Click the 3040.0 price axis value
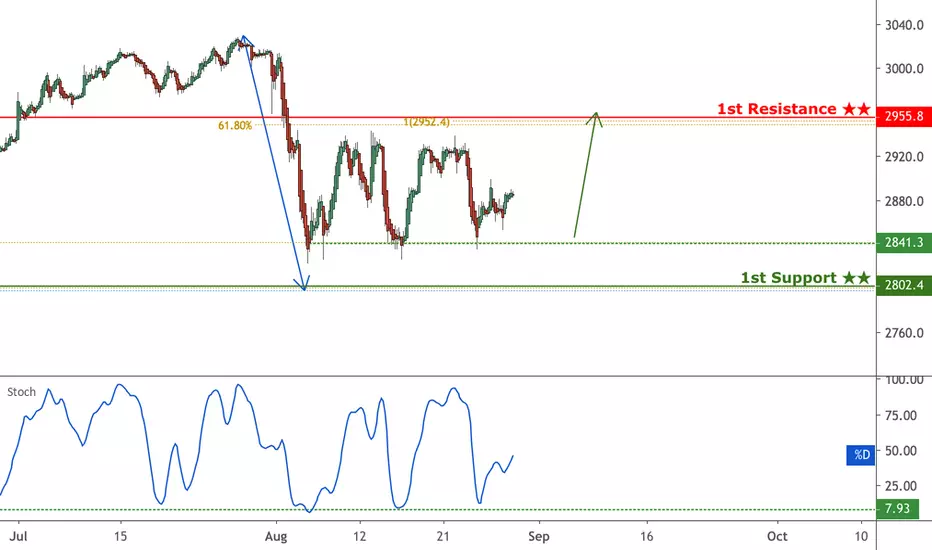Viewport: 932px width, 550px height. tap(904, 25)
